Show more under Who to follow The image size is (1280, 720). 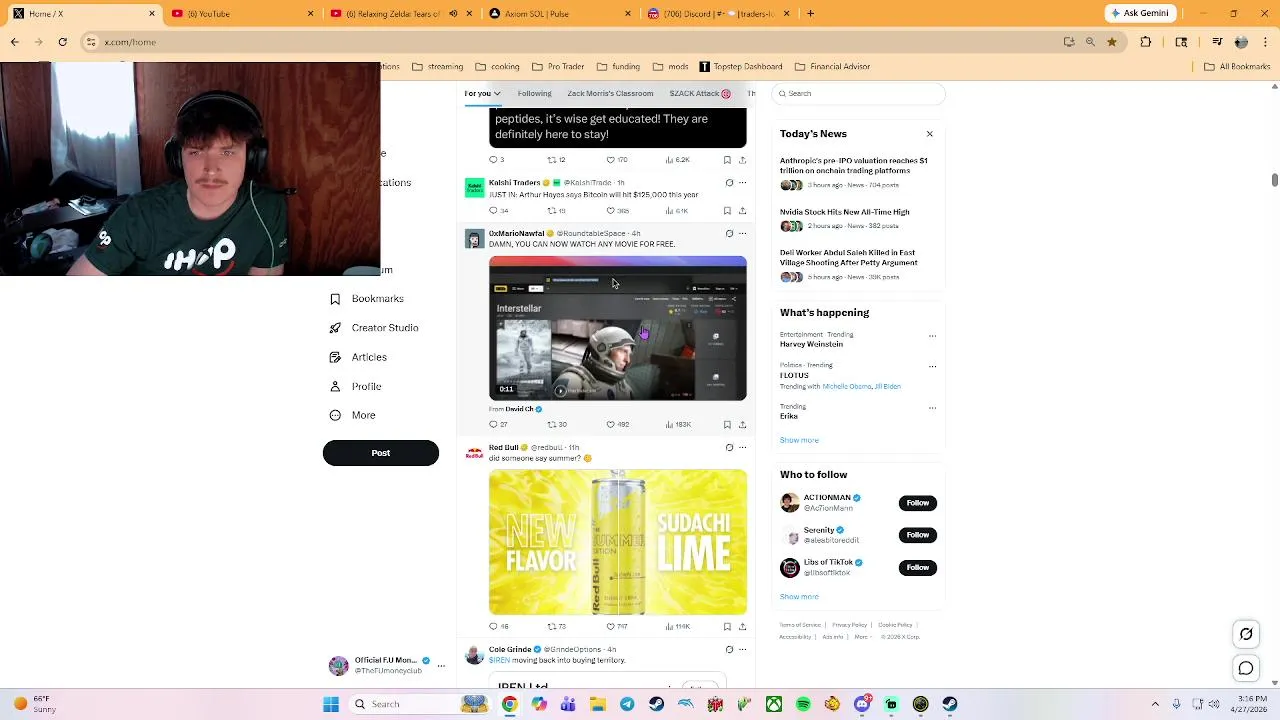[x=799, y=597]
